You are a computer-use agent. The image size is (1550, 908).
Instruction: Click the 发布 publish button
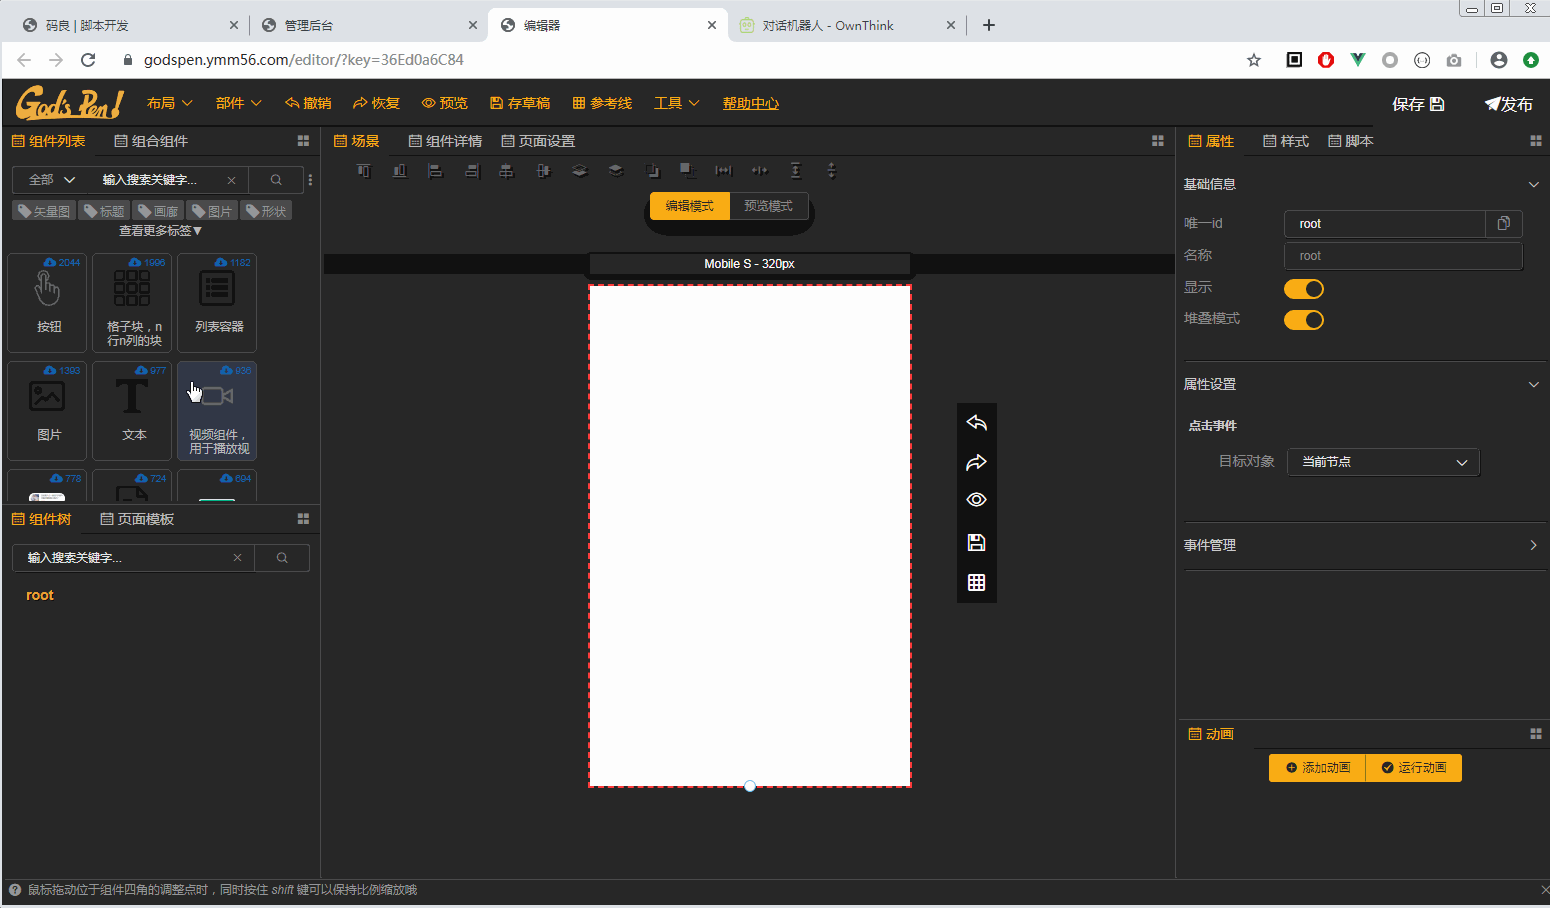tap(1508, 104)
